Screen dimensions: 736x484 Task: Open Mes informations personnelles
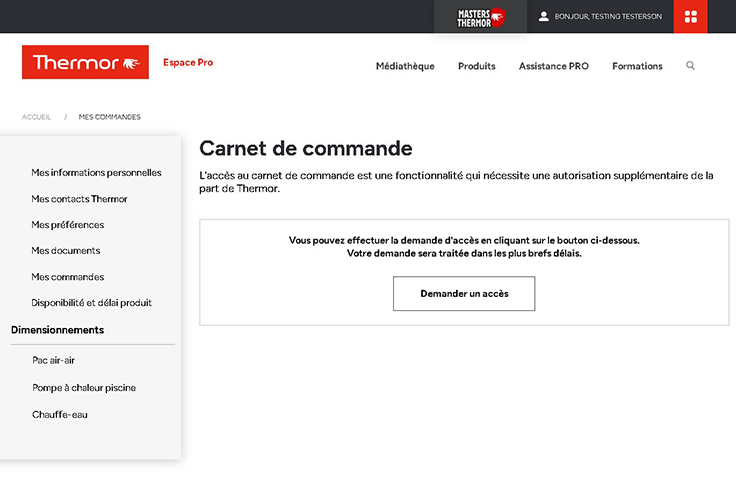click(x=96, y=173)
